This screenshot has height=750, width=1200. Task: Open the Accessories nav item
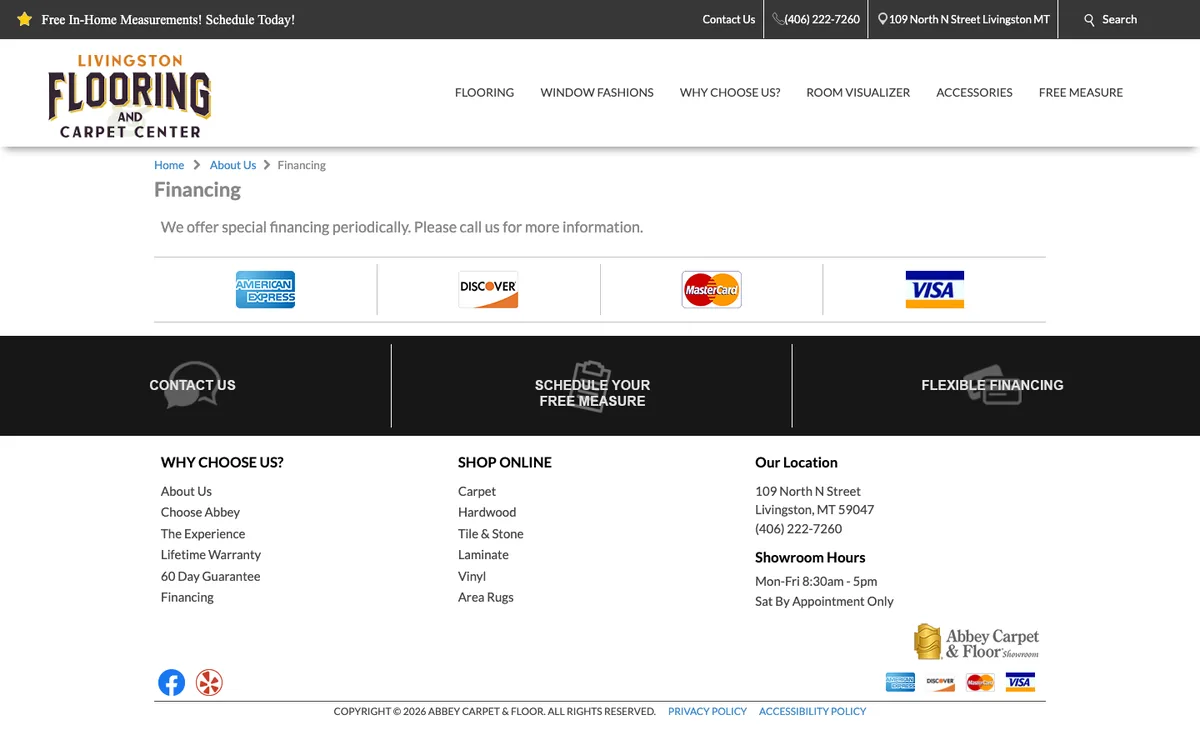[974, 92]
